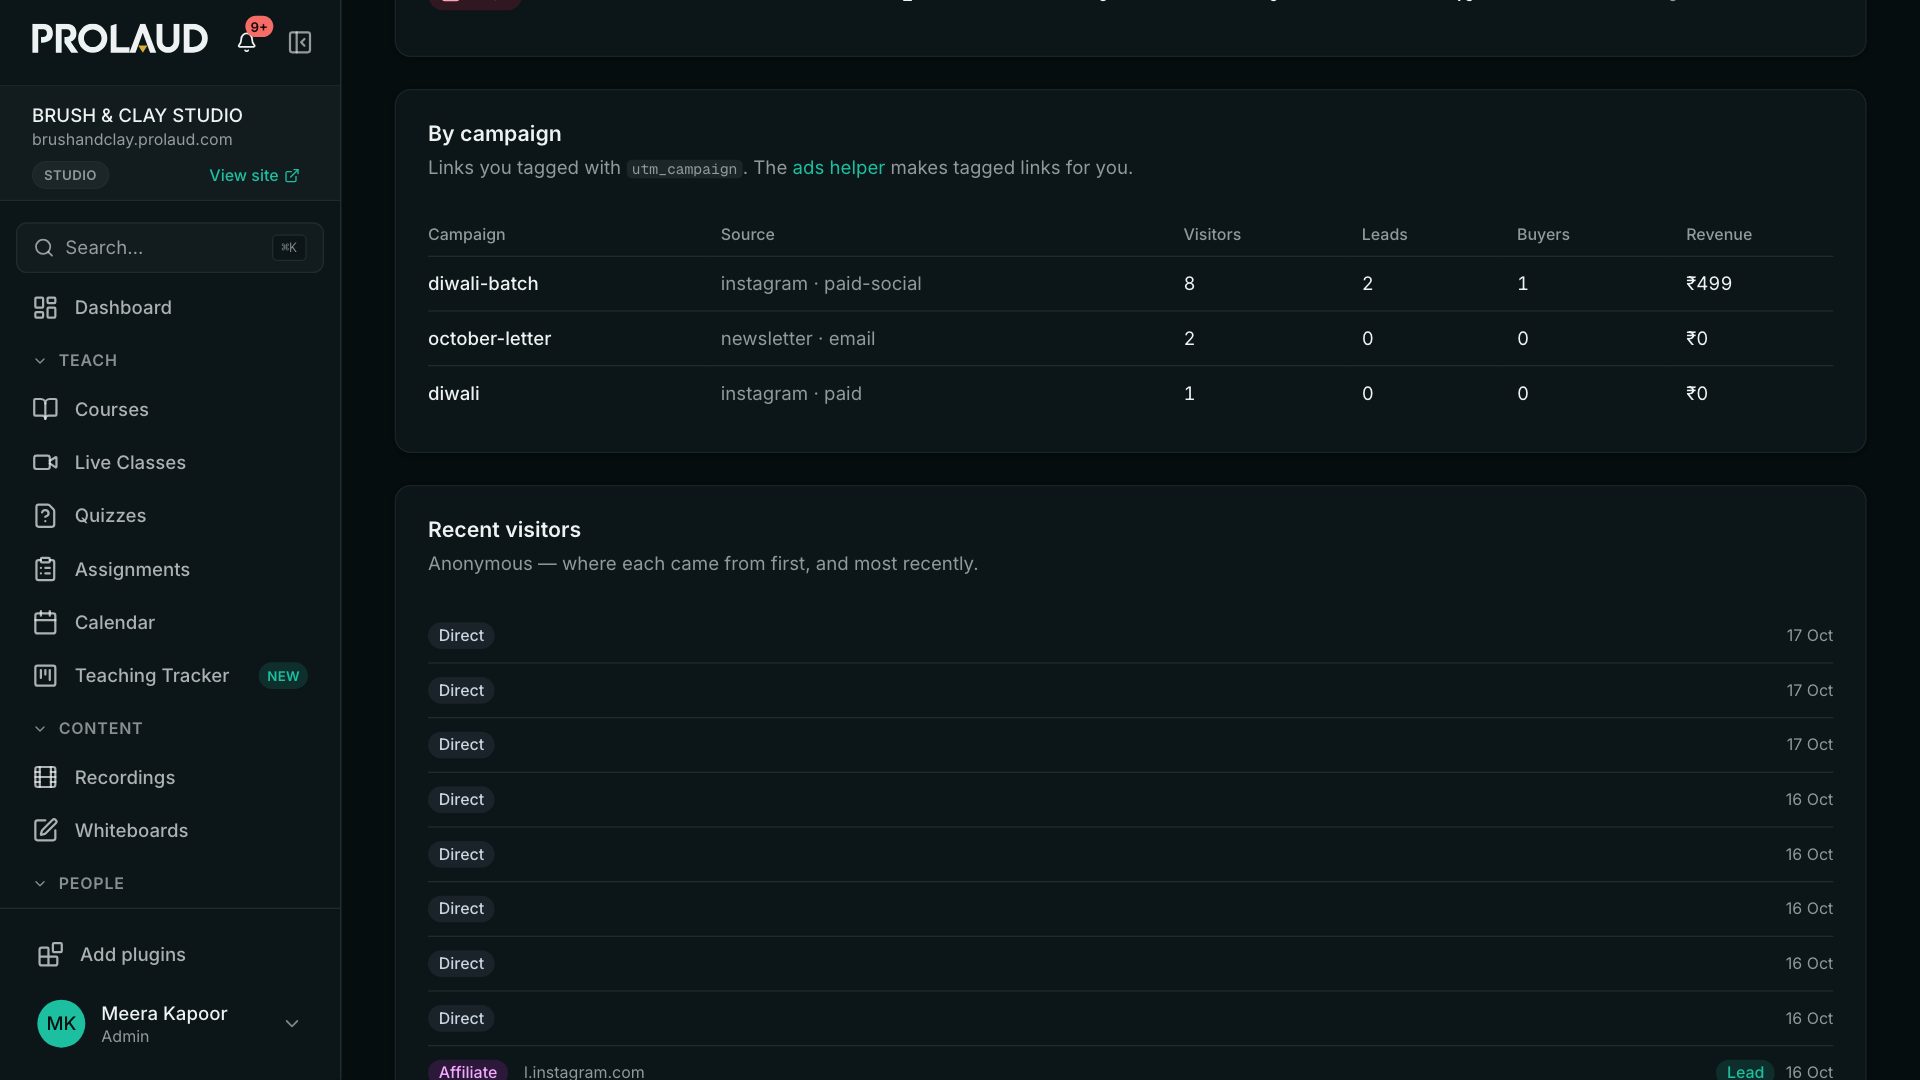
Task: Open the Assignments clipboard icon
Action: 45,569
